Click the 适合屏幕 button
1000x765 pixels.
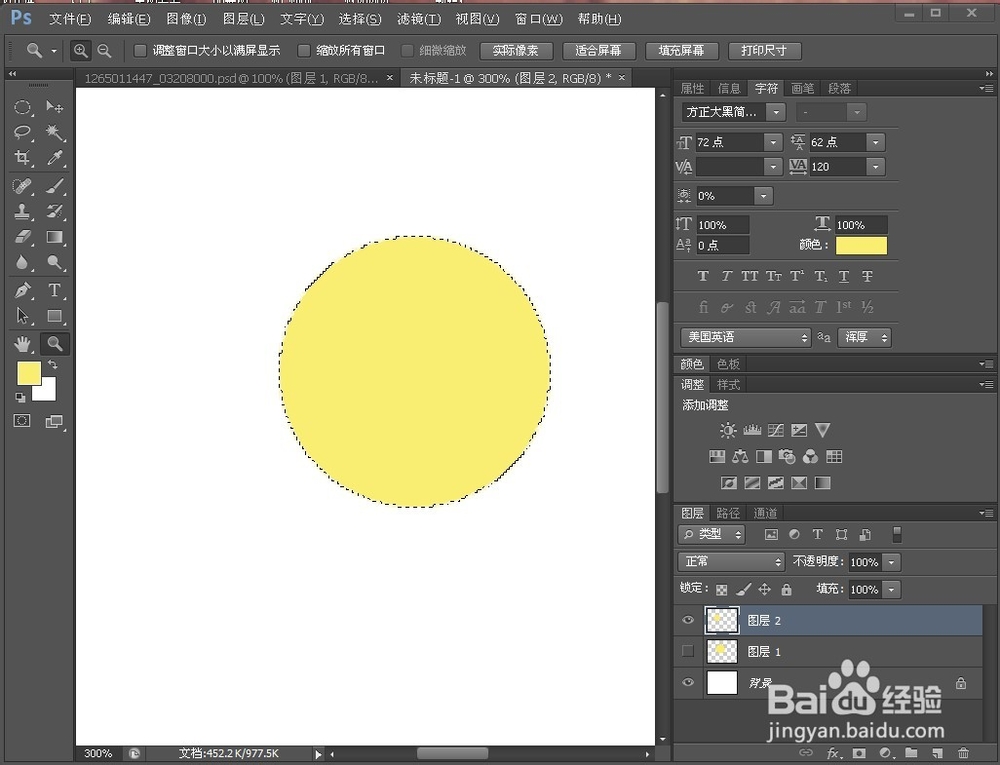tap(598, 50)
